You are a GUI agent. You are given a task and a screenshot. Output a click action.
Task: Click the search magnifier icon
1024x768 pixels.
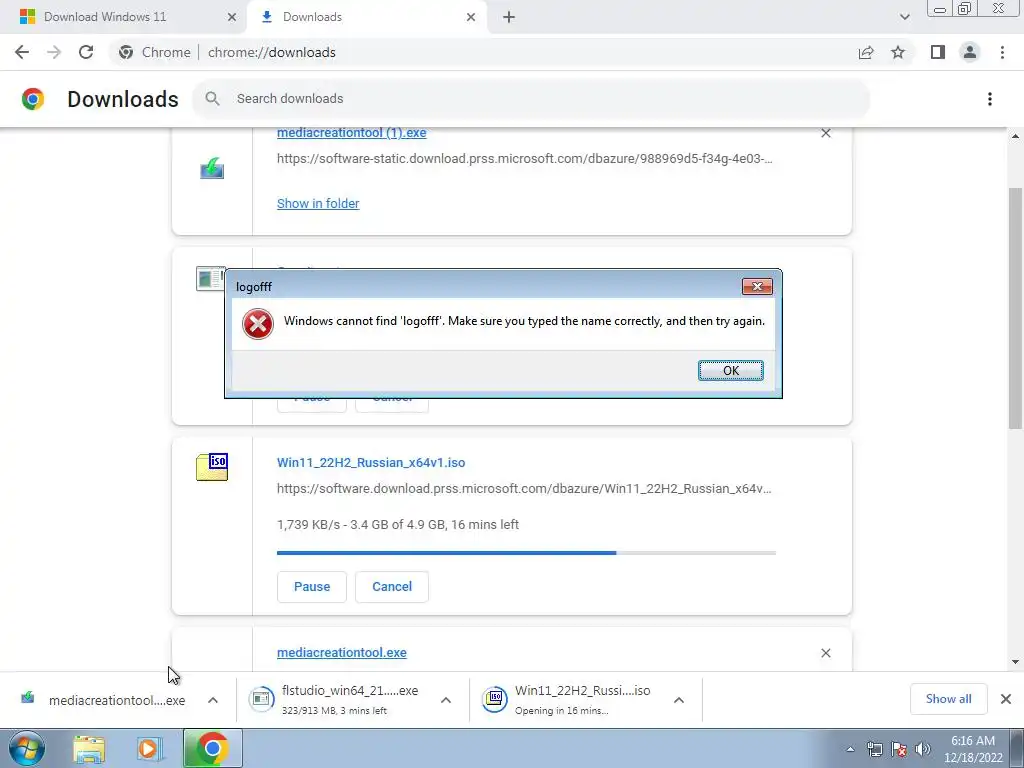point(212,99)
